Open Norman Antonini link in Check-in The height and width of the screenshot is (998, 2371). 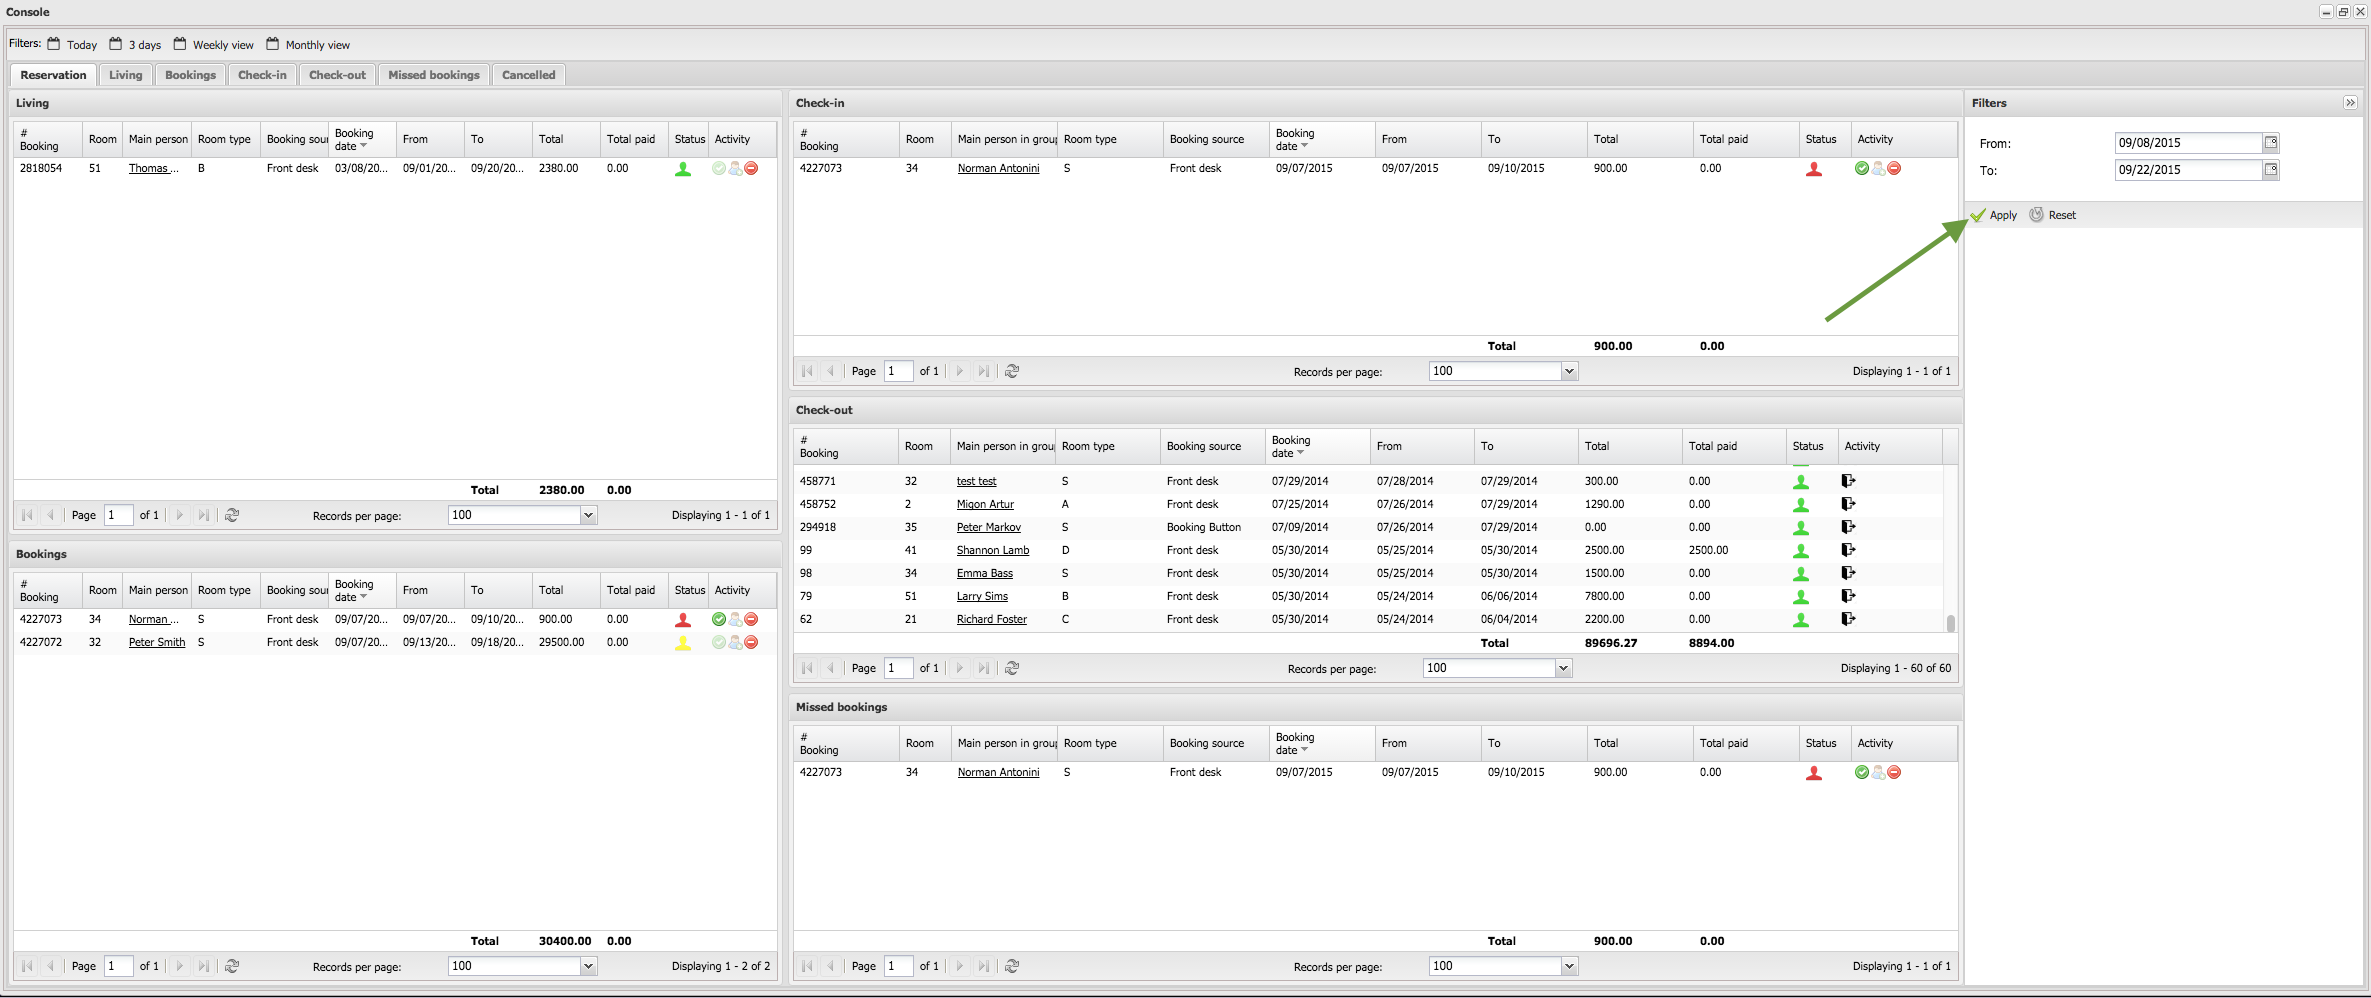coord(998,168)
